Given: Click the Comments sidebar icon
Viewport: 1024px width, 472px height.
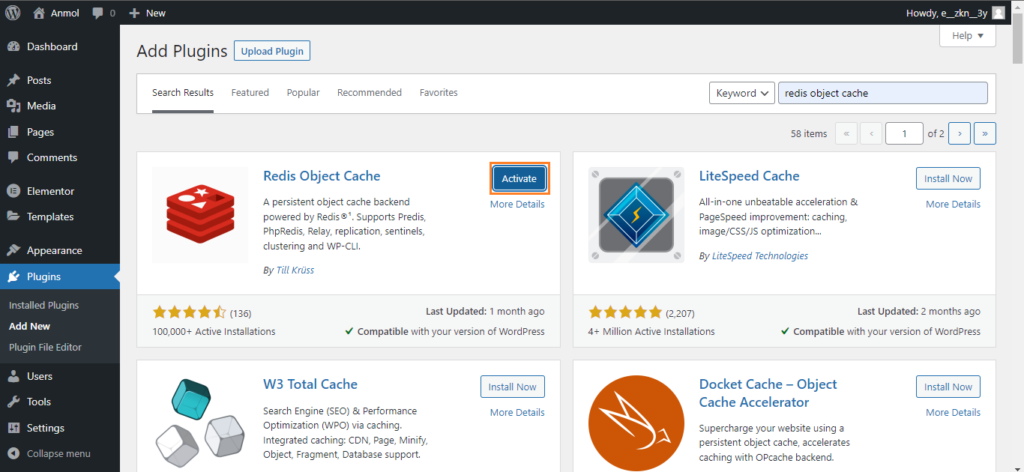Looking at the screenshot, I should 13,157.
